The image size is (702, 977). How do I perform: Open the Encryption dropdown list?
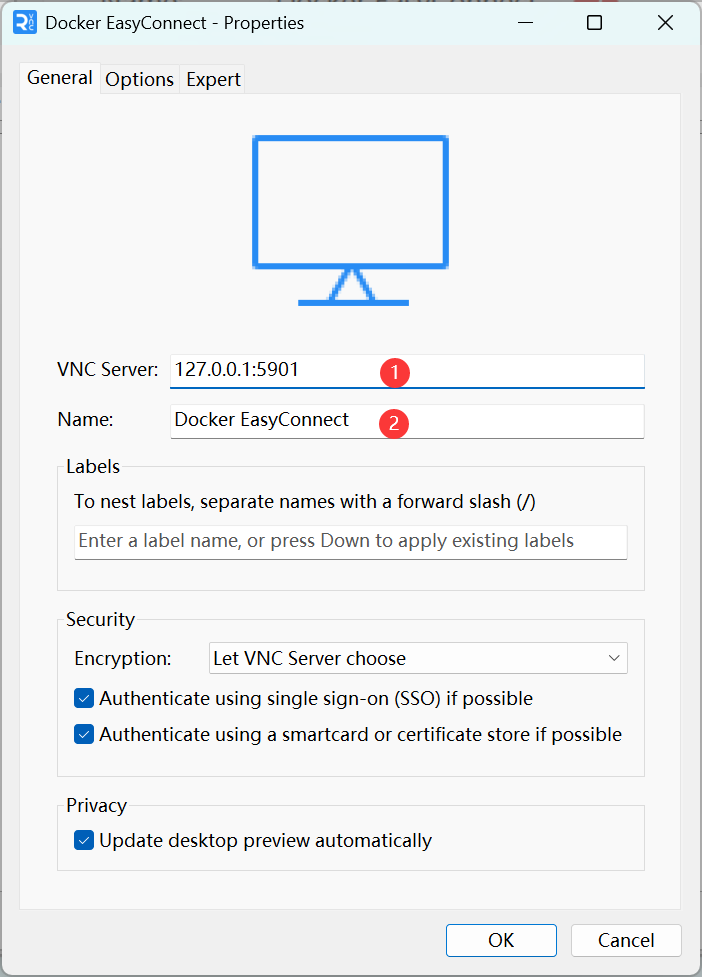418,659
